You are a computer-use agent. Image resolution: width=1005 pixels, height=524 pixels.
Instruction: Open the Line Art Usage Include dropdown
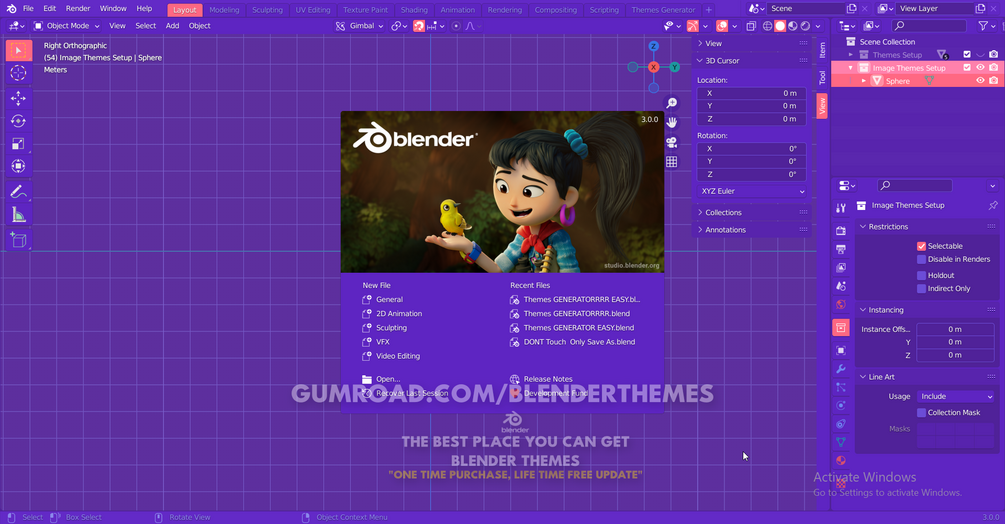(955, 397)
